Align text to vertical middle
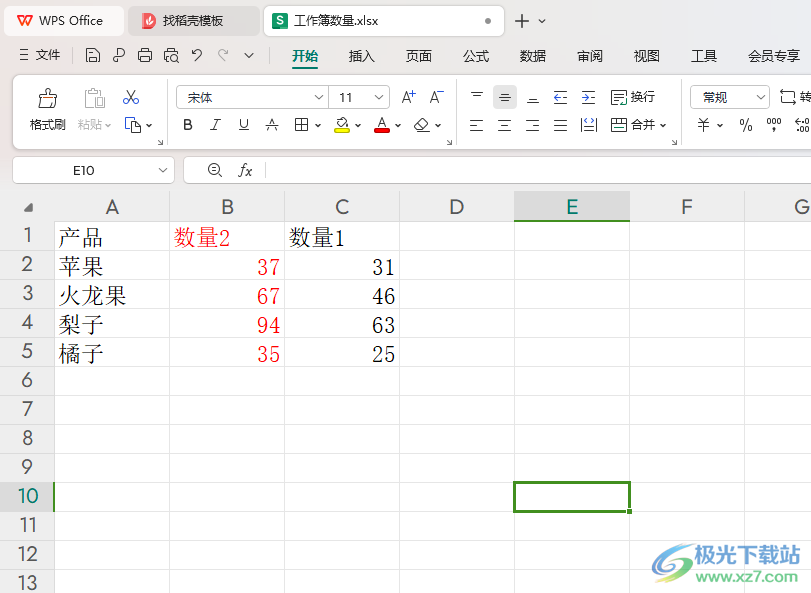This screenshot has height=593, width=811. [505, 97]
